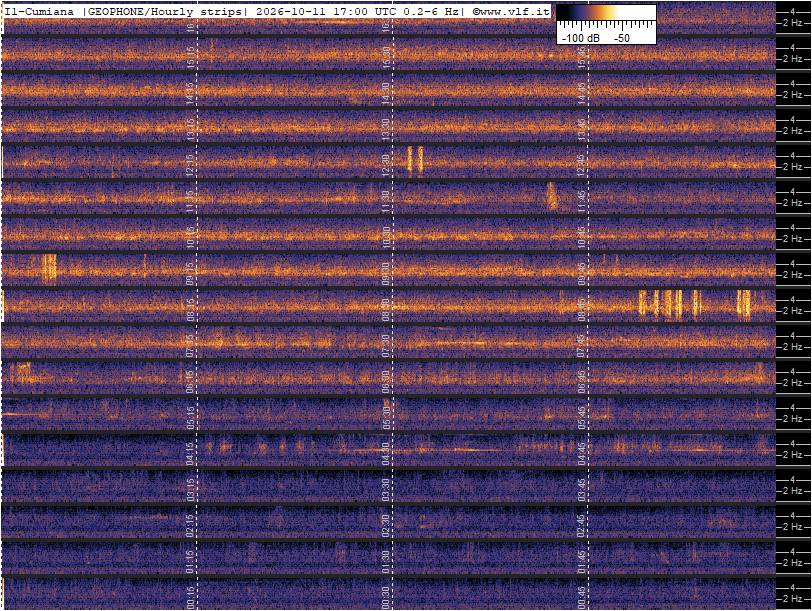Viewport: 812px width, 611px height.
Task: Click the -50 label on the dB scale
Action: click(x=621, y=38)
